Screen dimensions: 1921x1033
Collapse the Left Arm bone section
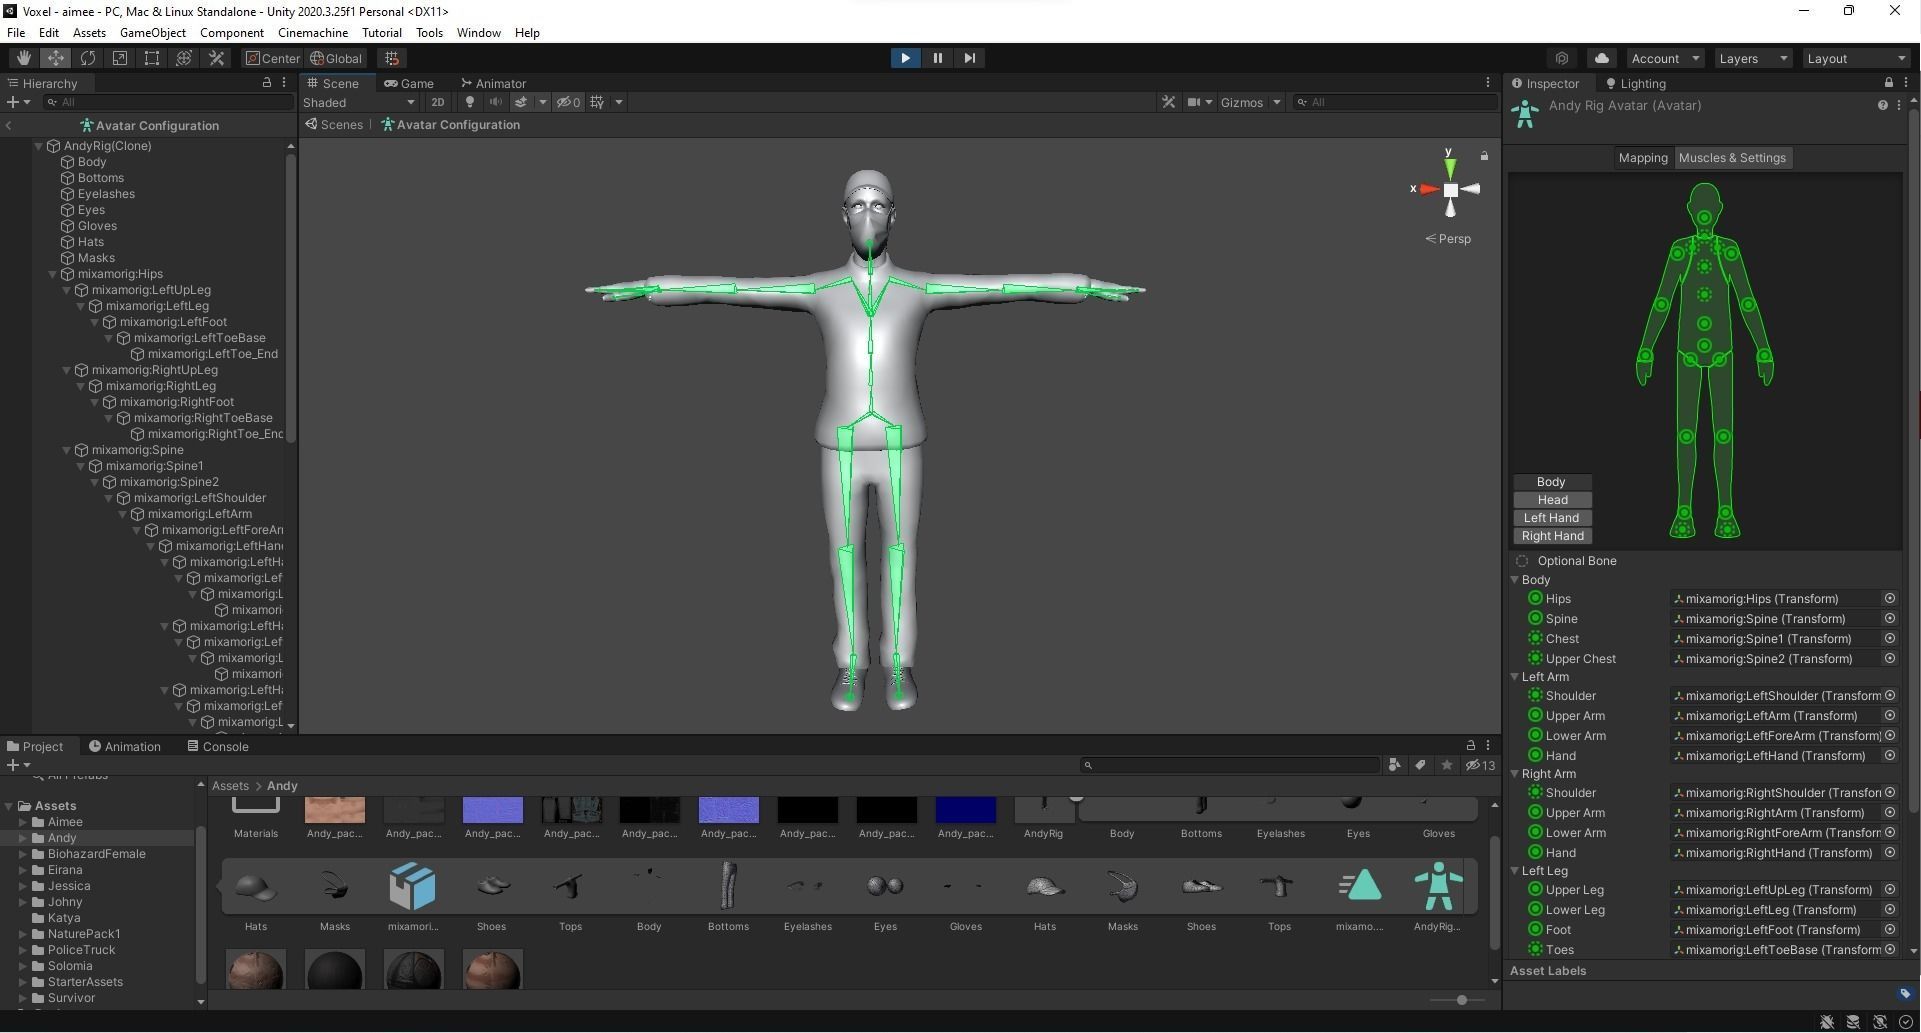(x=1515, y=677)
